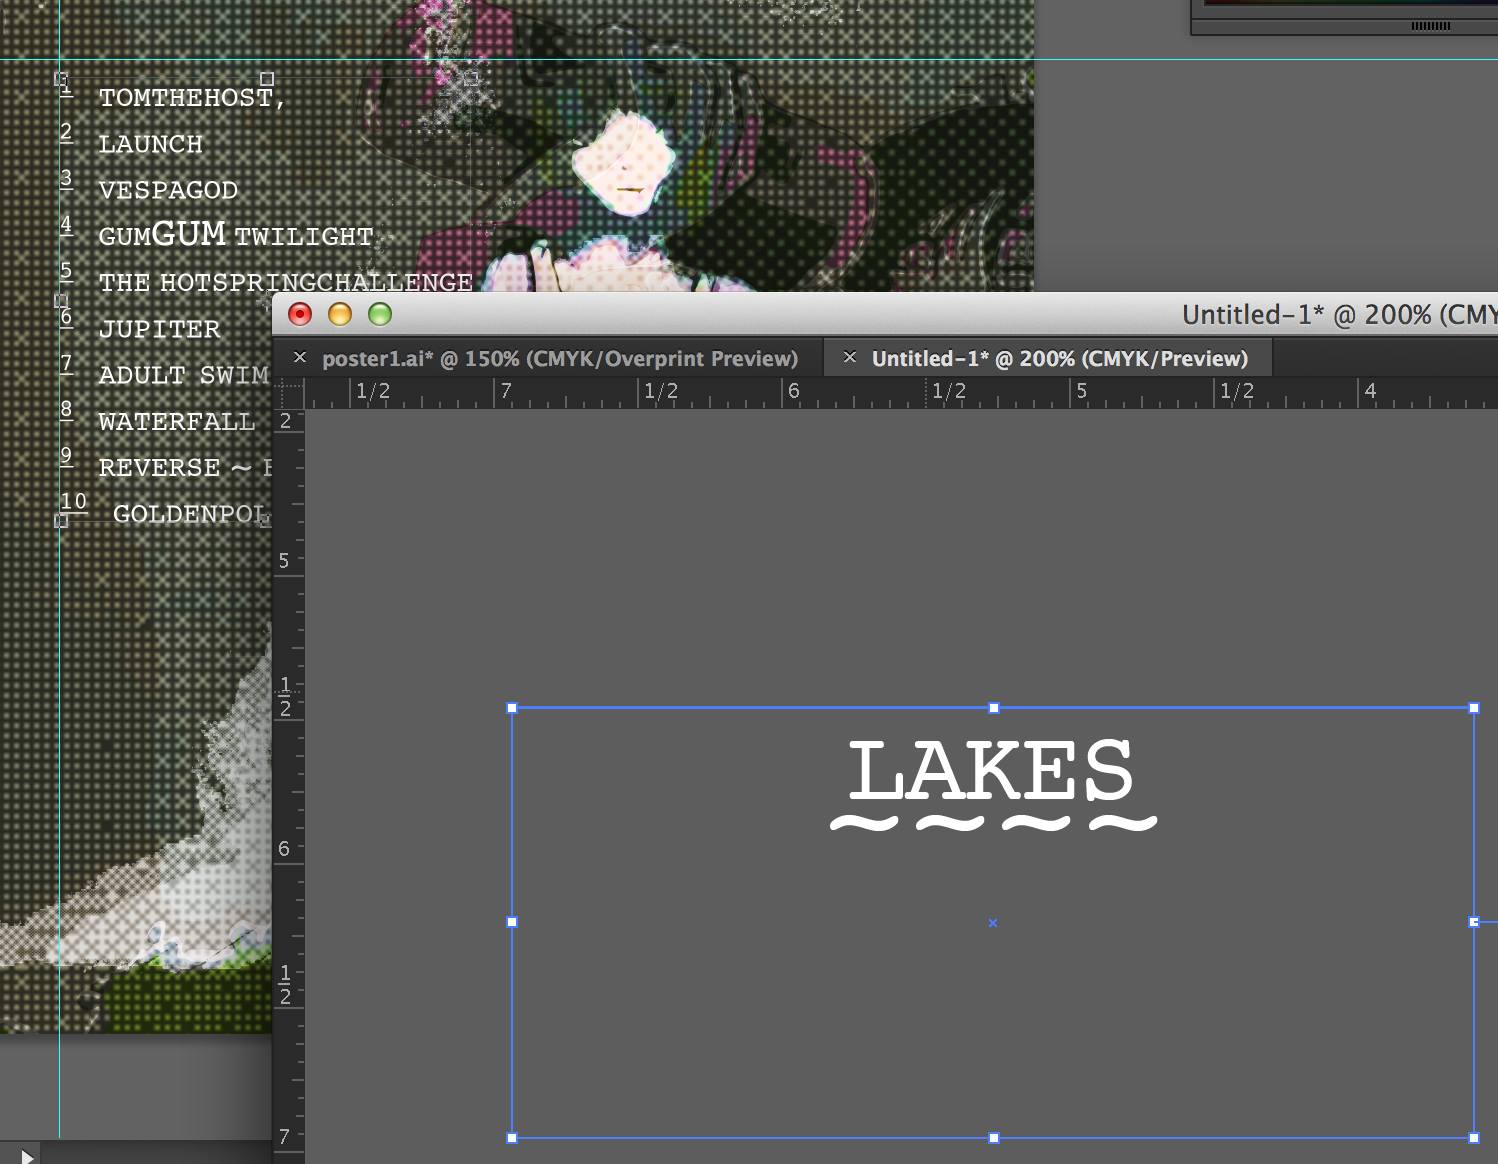Click the bottom-center bounding box handle

click(993, 1137)
